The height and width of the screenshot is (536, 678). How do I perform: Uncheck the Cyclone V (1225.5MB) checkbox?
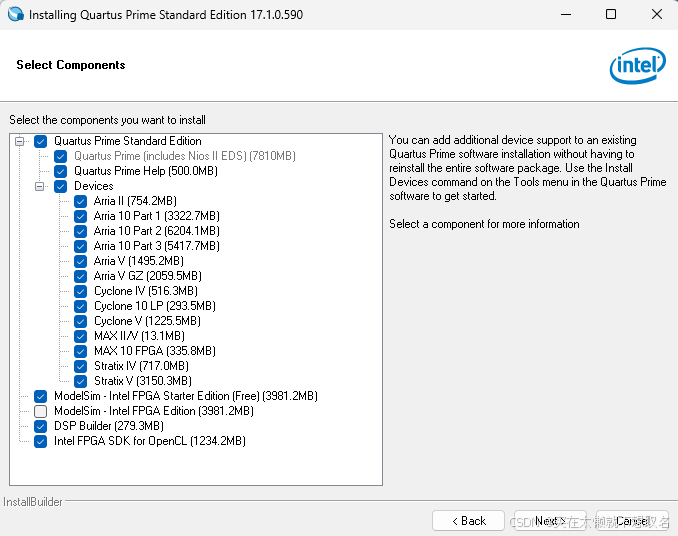point(80,321)
